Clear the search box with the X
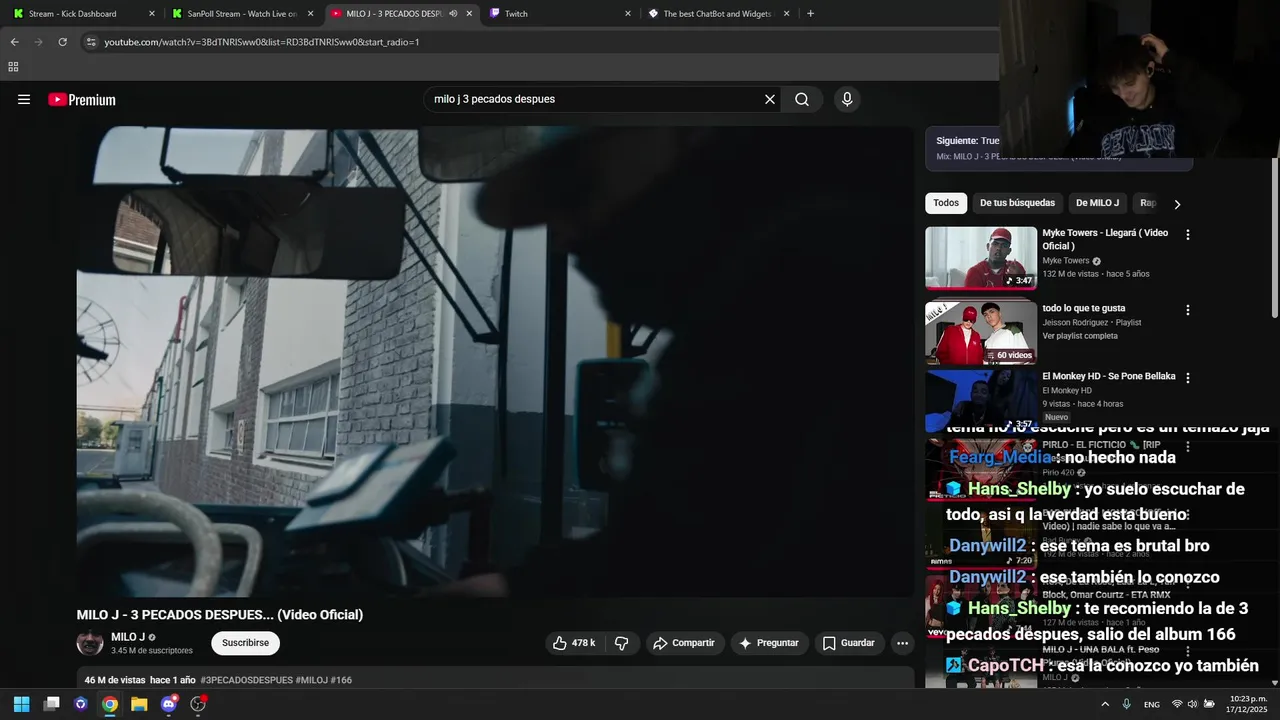The image size is (1280, 720). (x=770, y=99)
